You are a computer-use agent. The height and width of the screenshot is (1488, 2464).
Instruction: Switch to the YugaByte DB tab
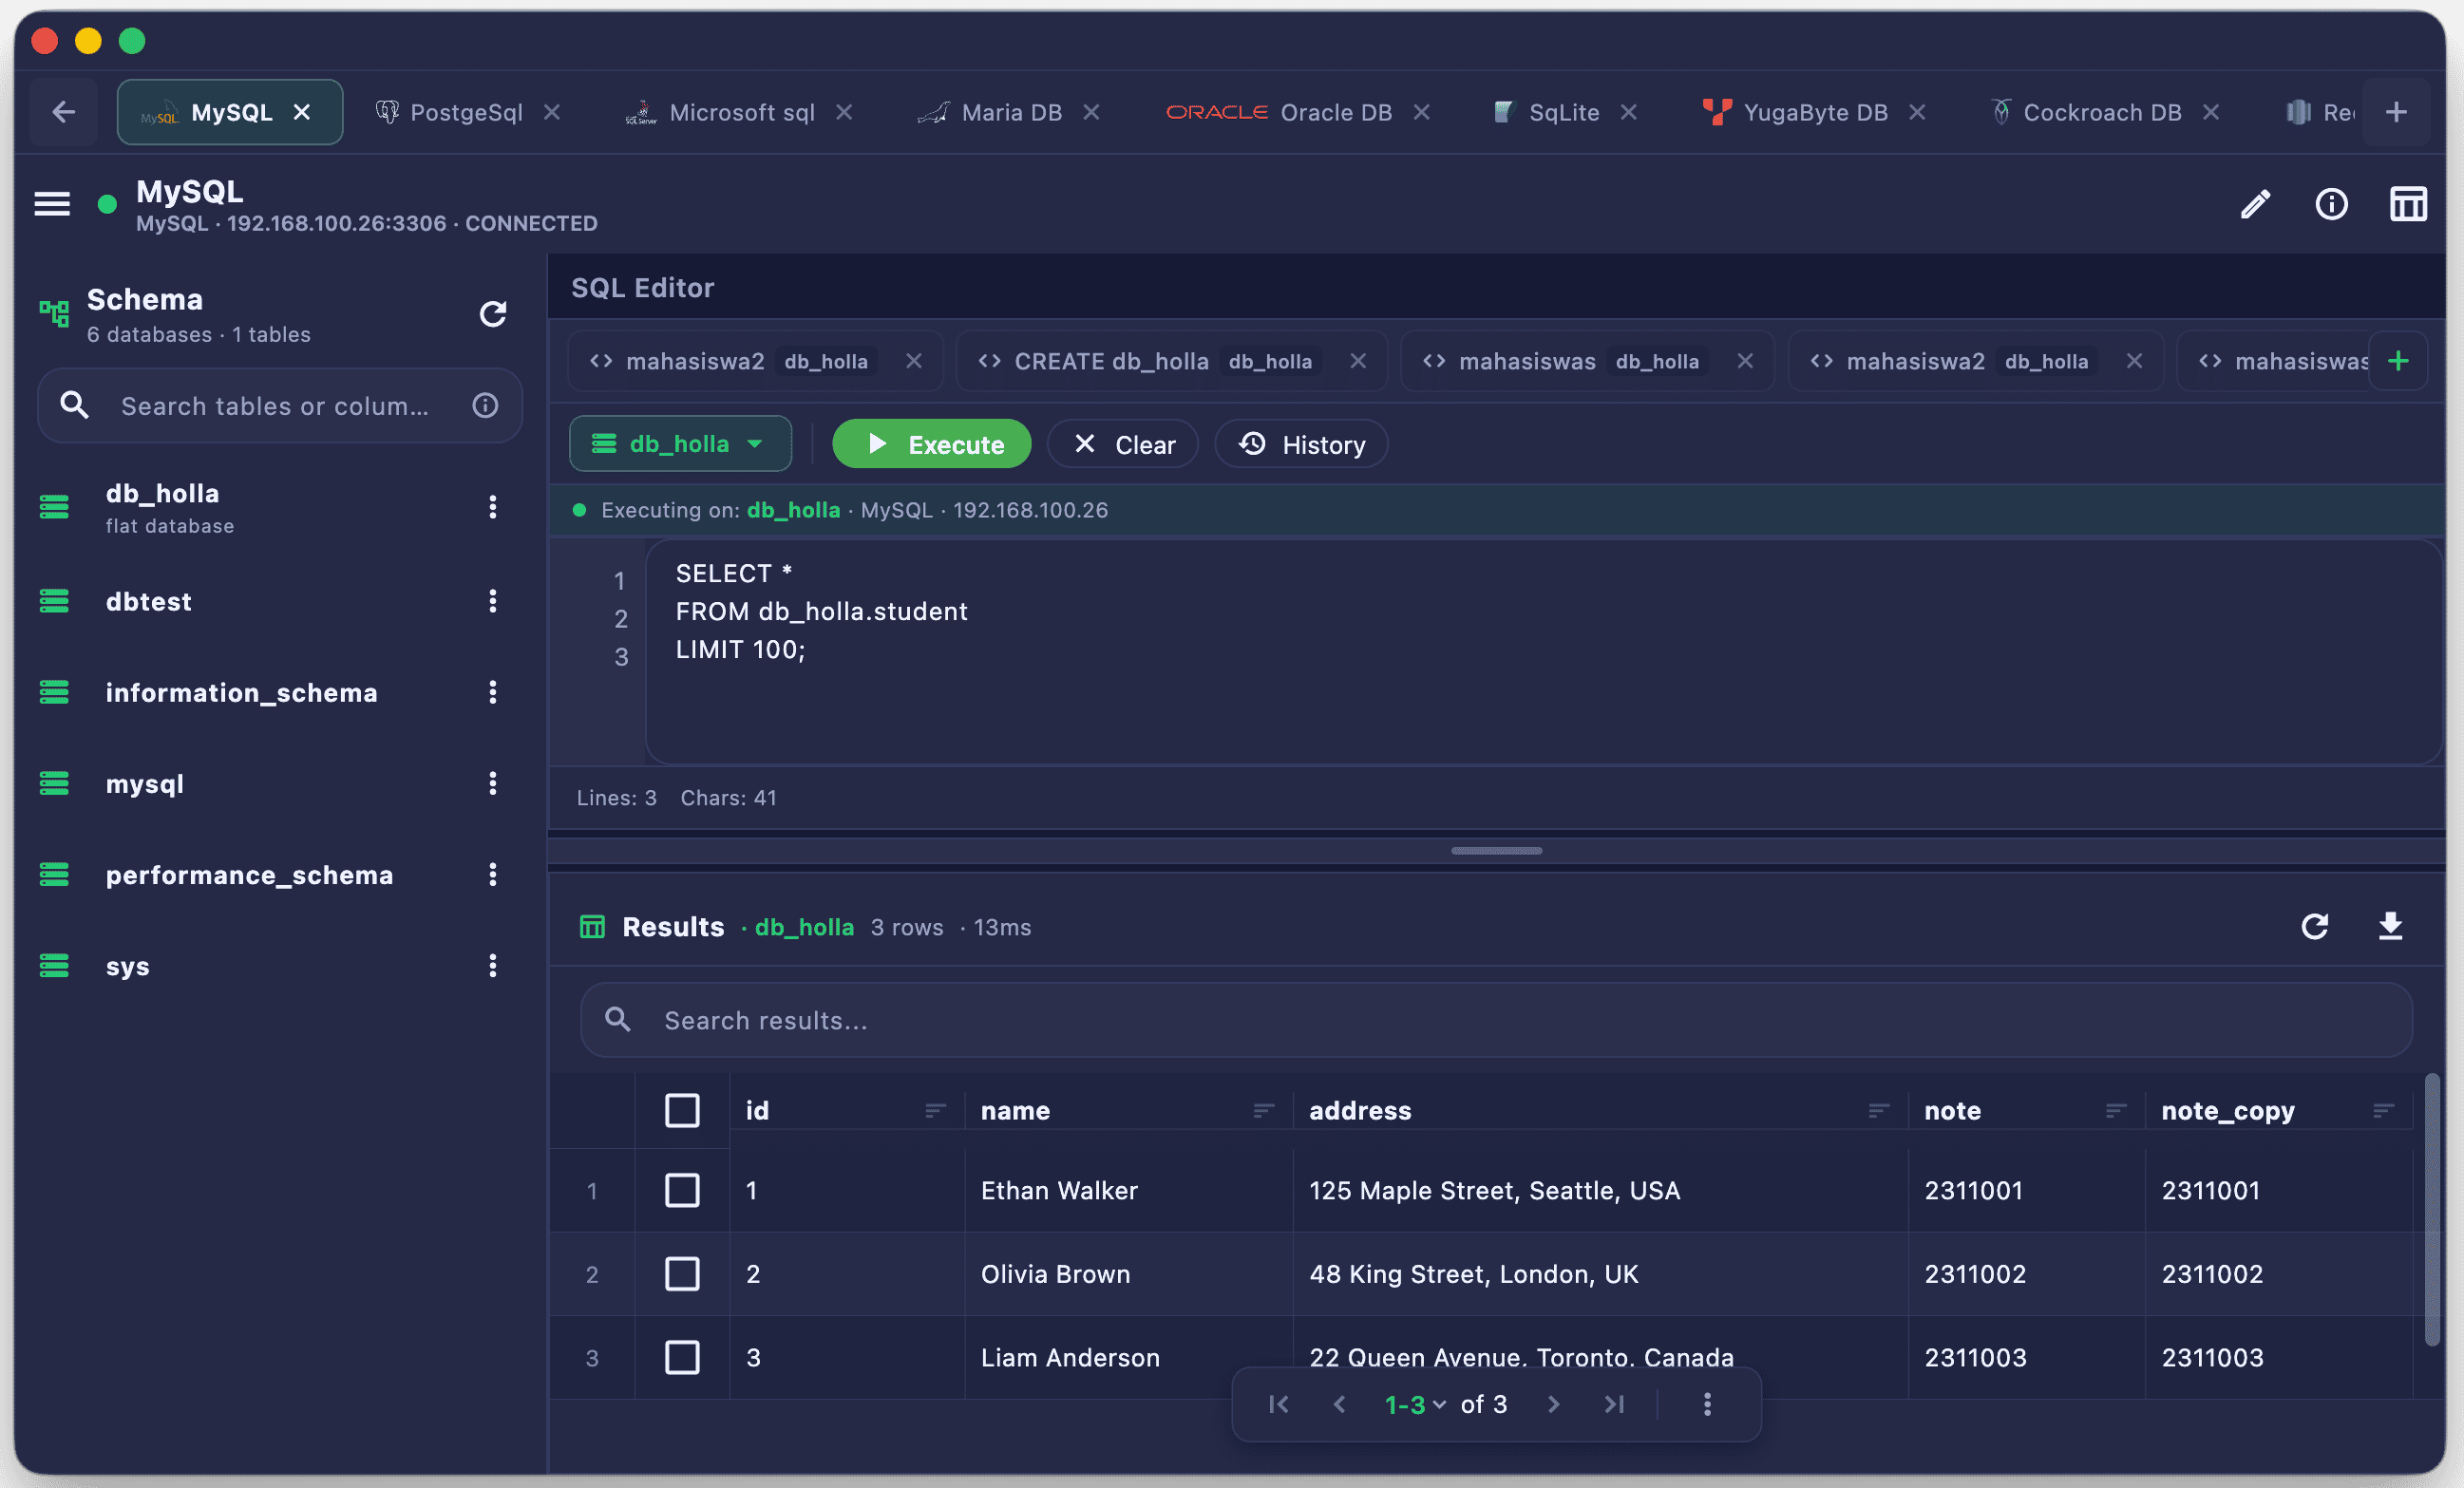[1815, 112]
